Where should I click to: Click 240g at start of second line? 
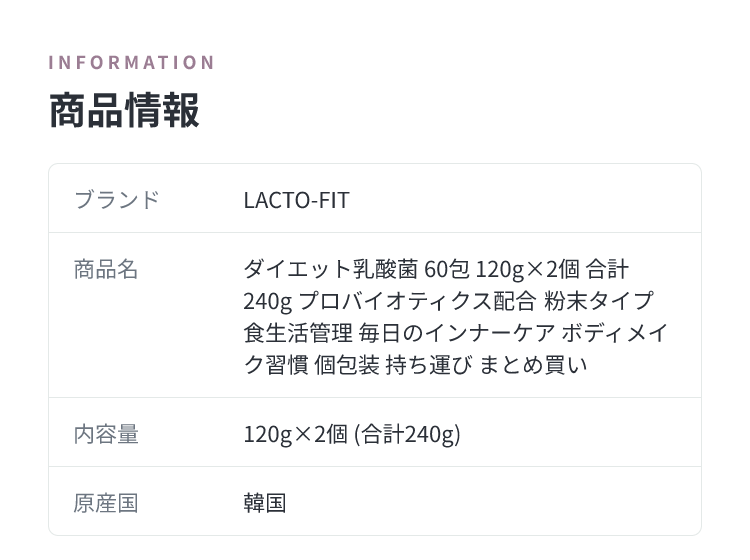tap(267, 301)
